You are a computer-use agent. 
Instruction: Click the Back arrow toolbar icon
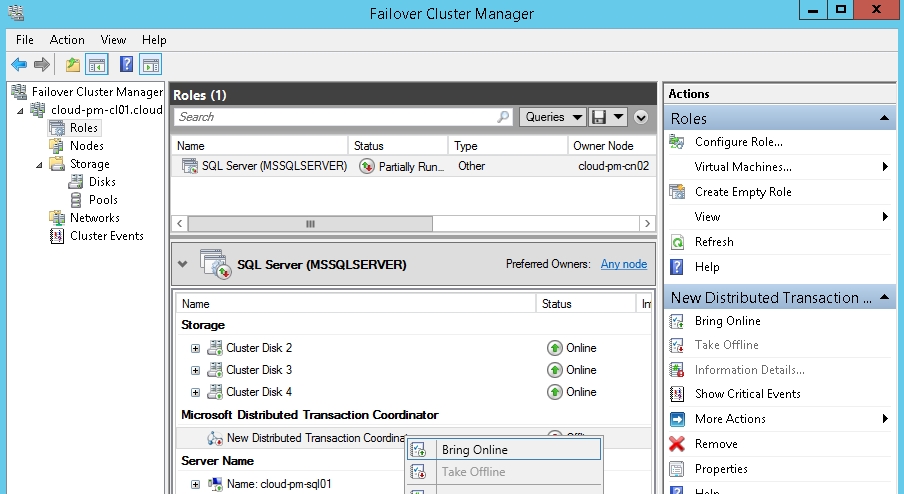coord(19,65)
